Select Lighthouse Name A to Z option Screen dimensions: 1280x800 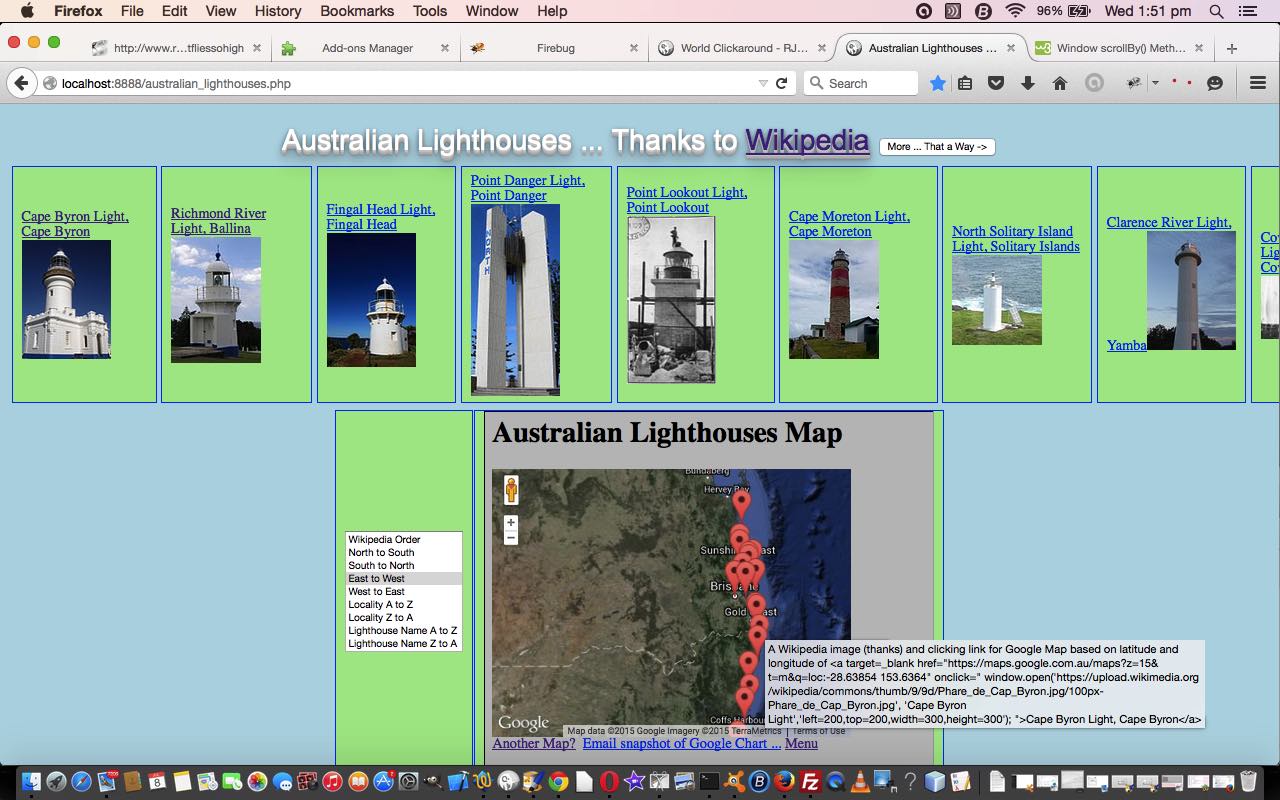click(404, 630)
